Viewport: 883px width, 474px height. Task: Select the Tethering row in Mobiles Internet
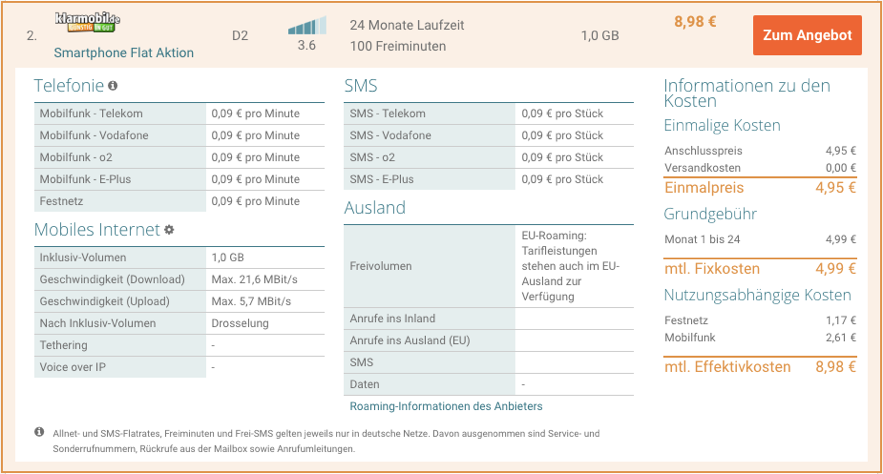[180, 345]
